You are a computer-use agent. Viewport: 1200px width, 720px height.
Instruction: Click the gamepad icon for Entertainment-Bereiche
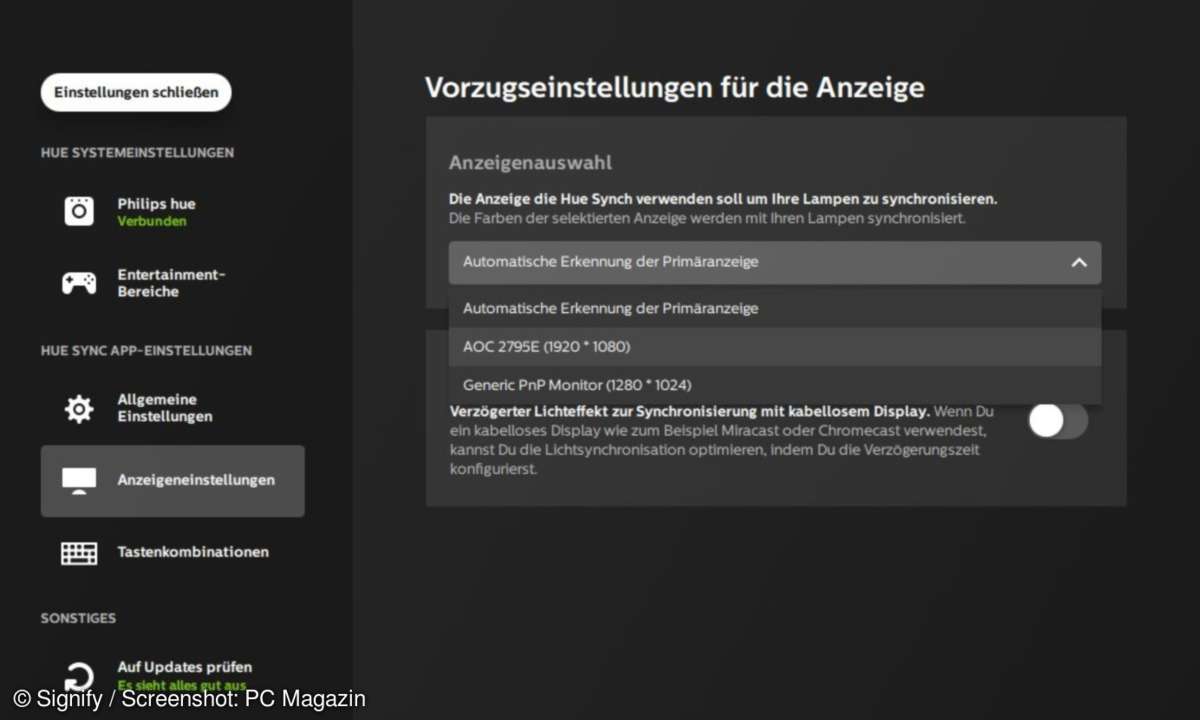79,283
